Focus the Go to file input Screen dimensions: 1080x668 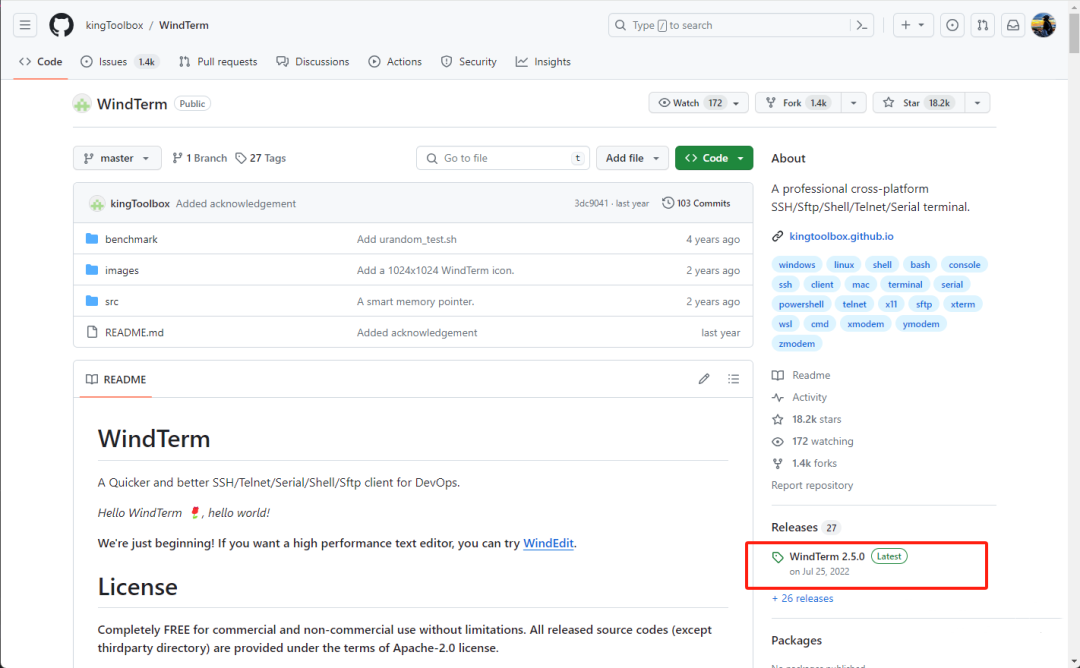[503, 158]
